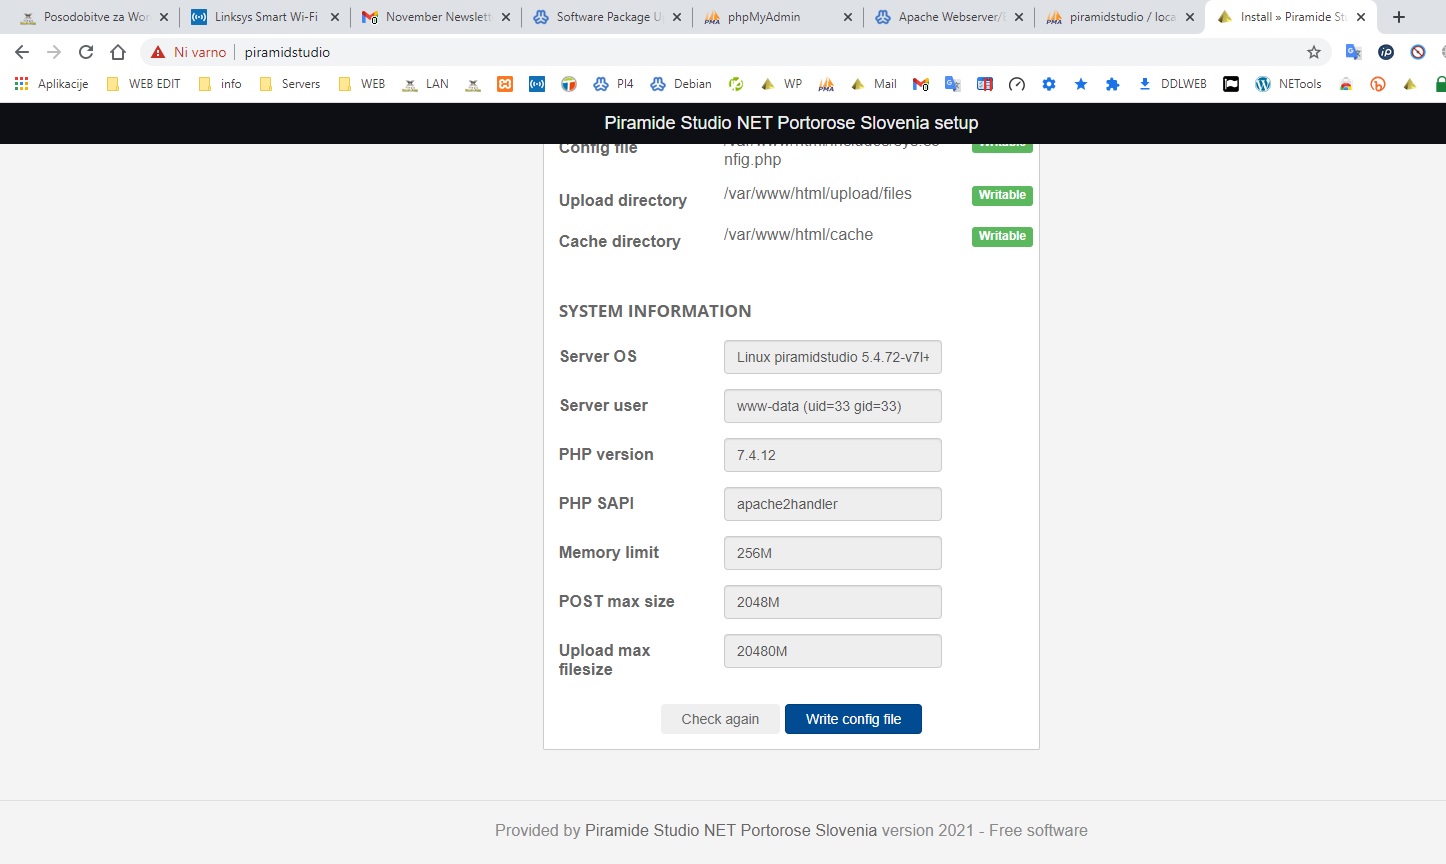
Task: Click the Server user field
Action: (832, 406)
